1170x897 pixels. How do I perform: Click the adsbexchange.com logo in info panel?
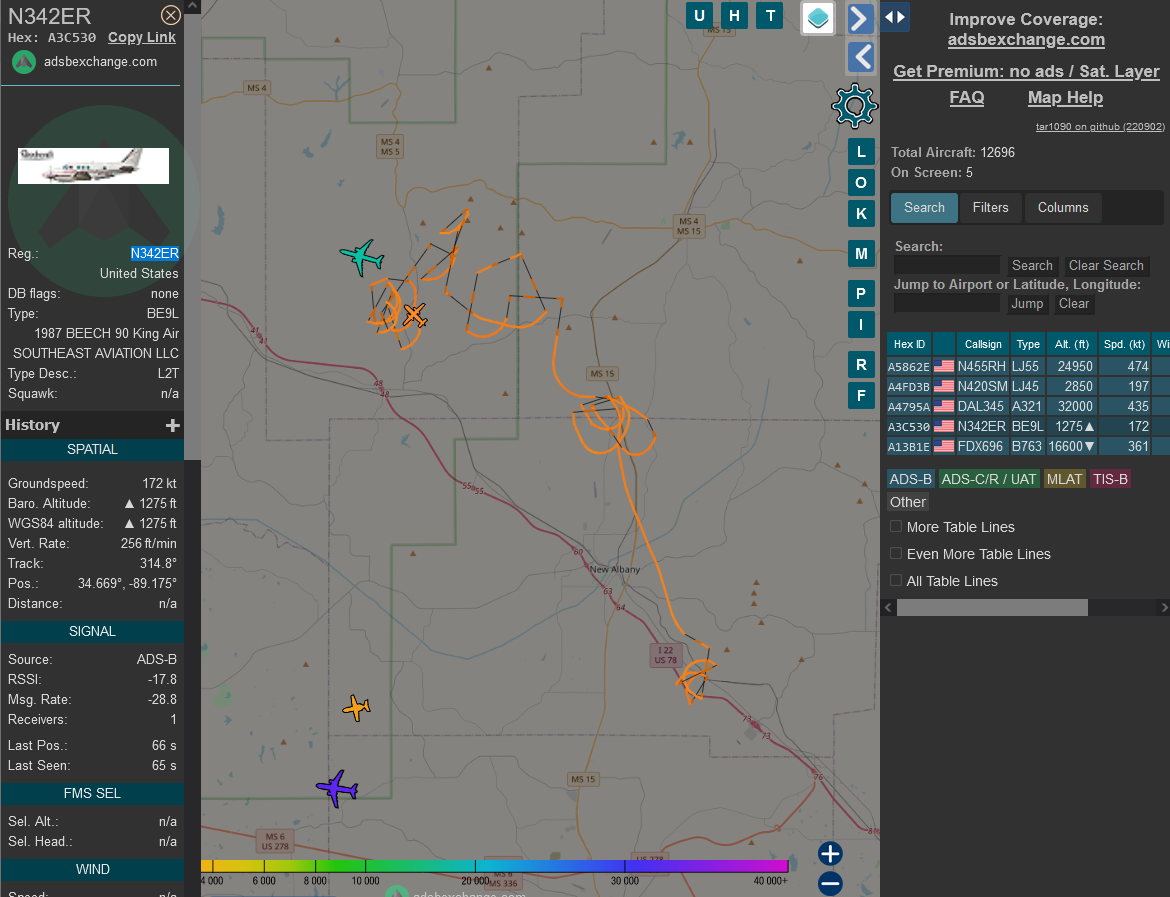[x=24, y=62]
